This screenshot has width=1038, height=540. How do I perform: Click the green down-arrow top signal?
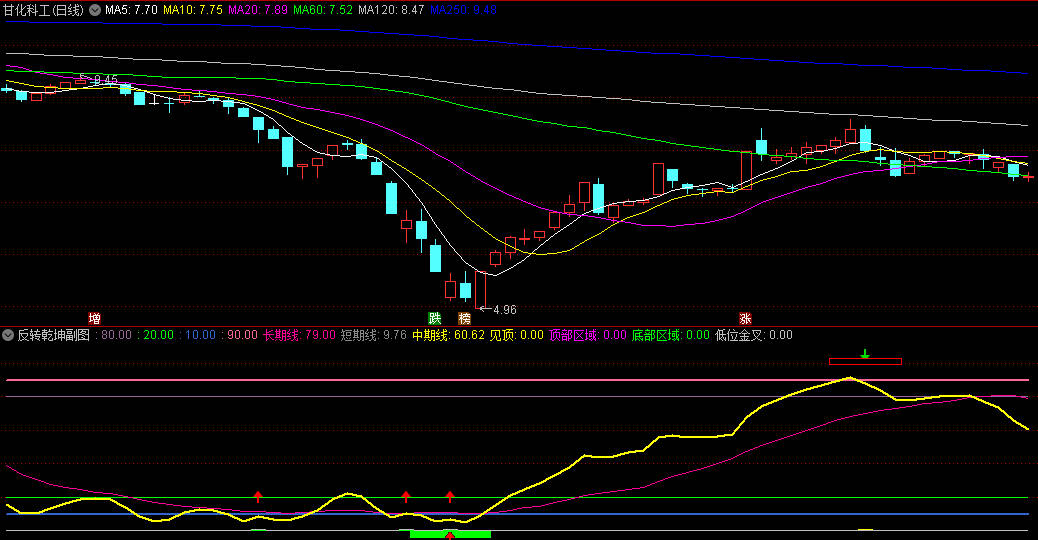[x=865, y=354]
